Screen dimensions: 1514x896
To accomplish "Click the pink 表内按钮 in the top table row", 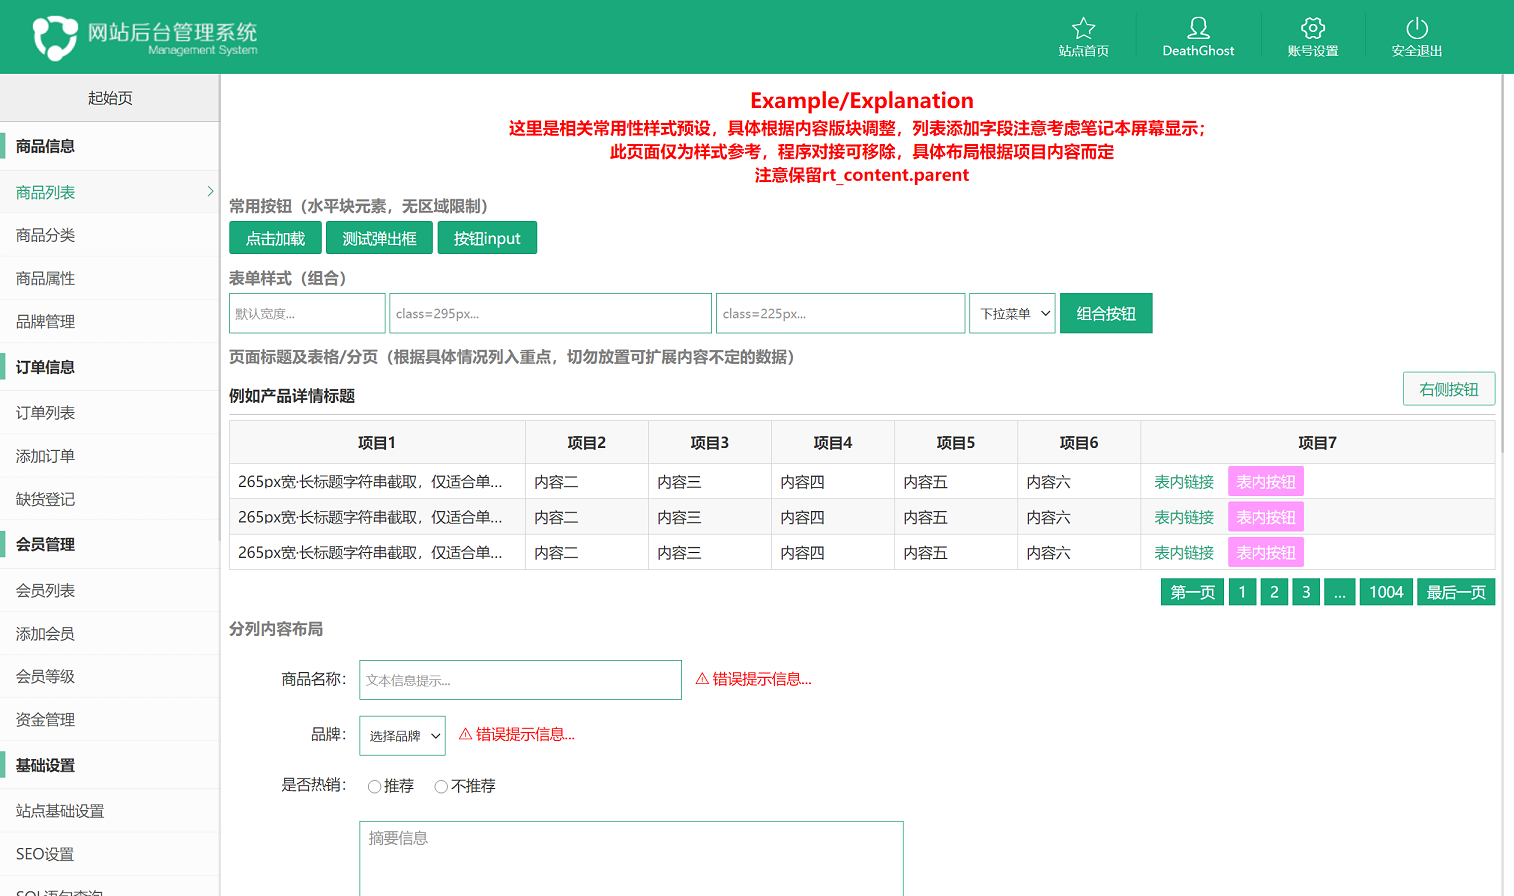I will 1265,481.
